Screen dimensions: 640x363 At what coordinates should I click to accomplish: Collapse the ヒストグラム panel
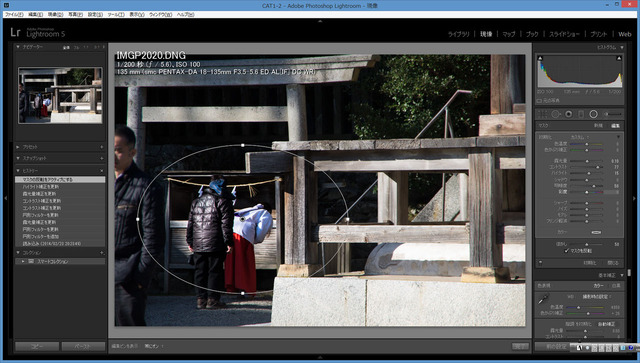click(622, 48)
